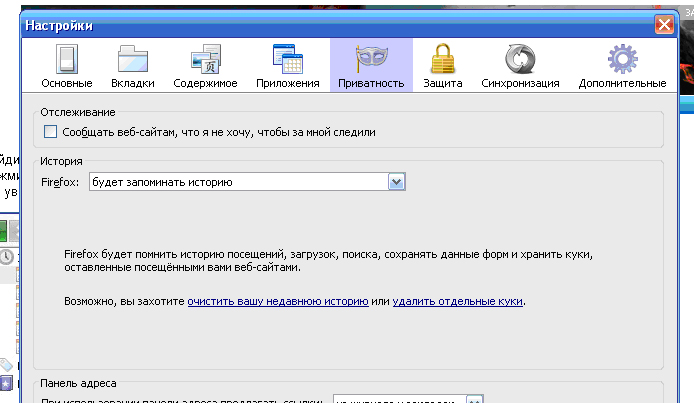The height and width of the screenshot is (403, 694).
Task: Expand the Firefox history mode dropdown arrow
Action: click(396, 182)
